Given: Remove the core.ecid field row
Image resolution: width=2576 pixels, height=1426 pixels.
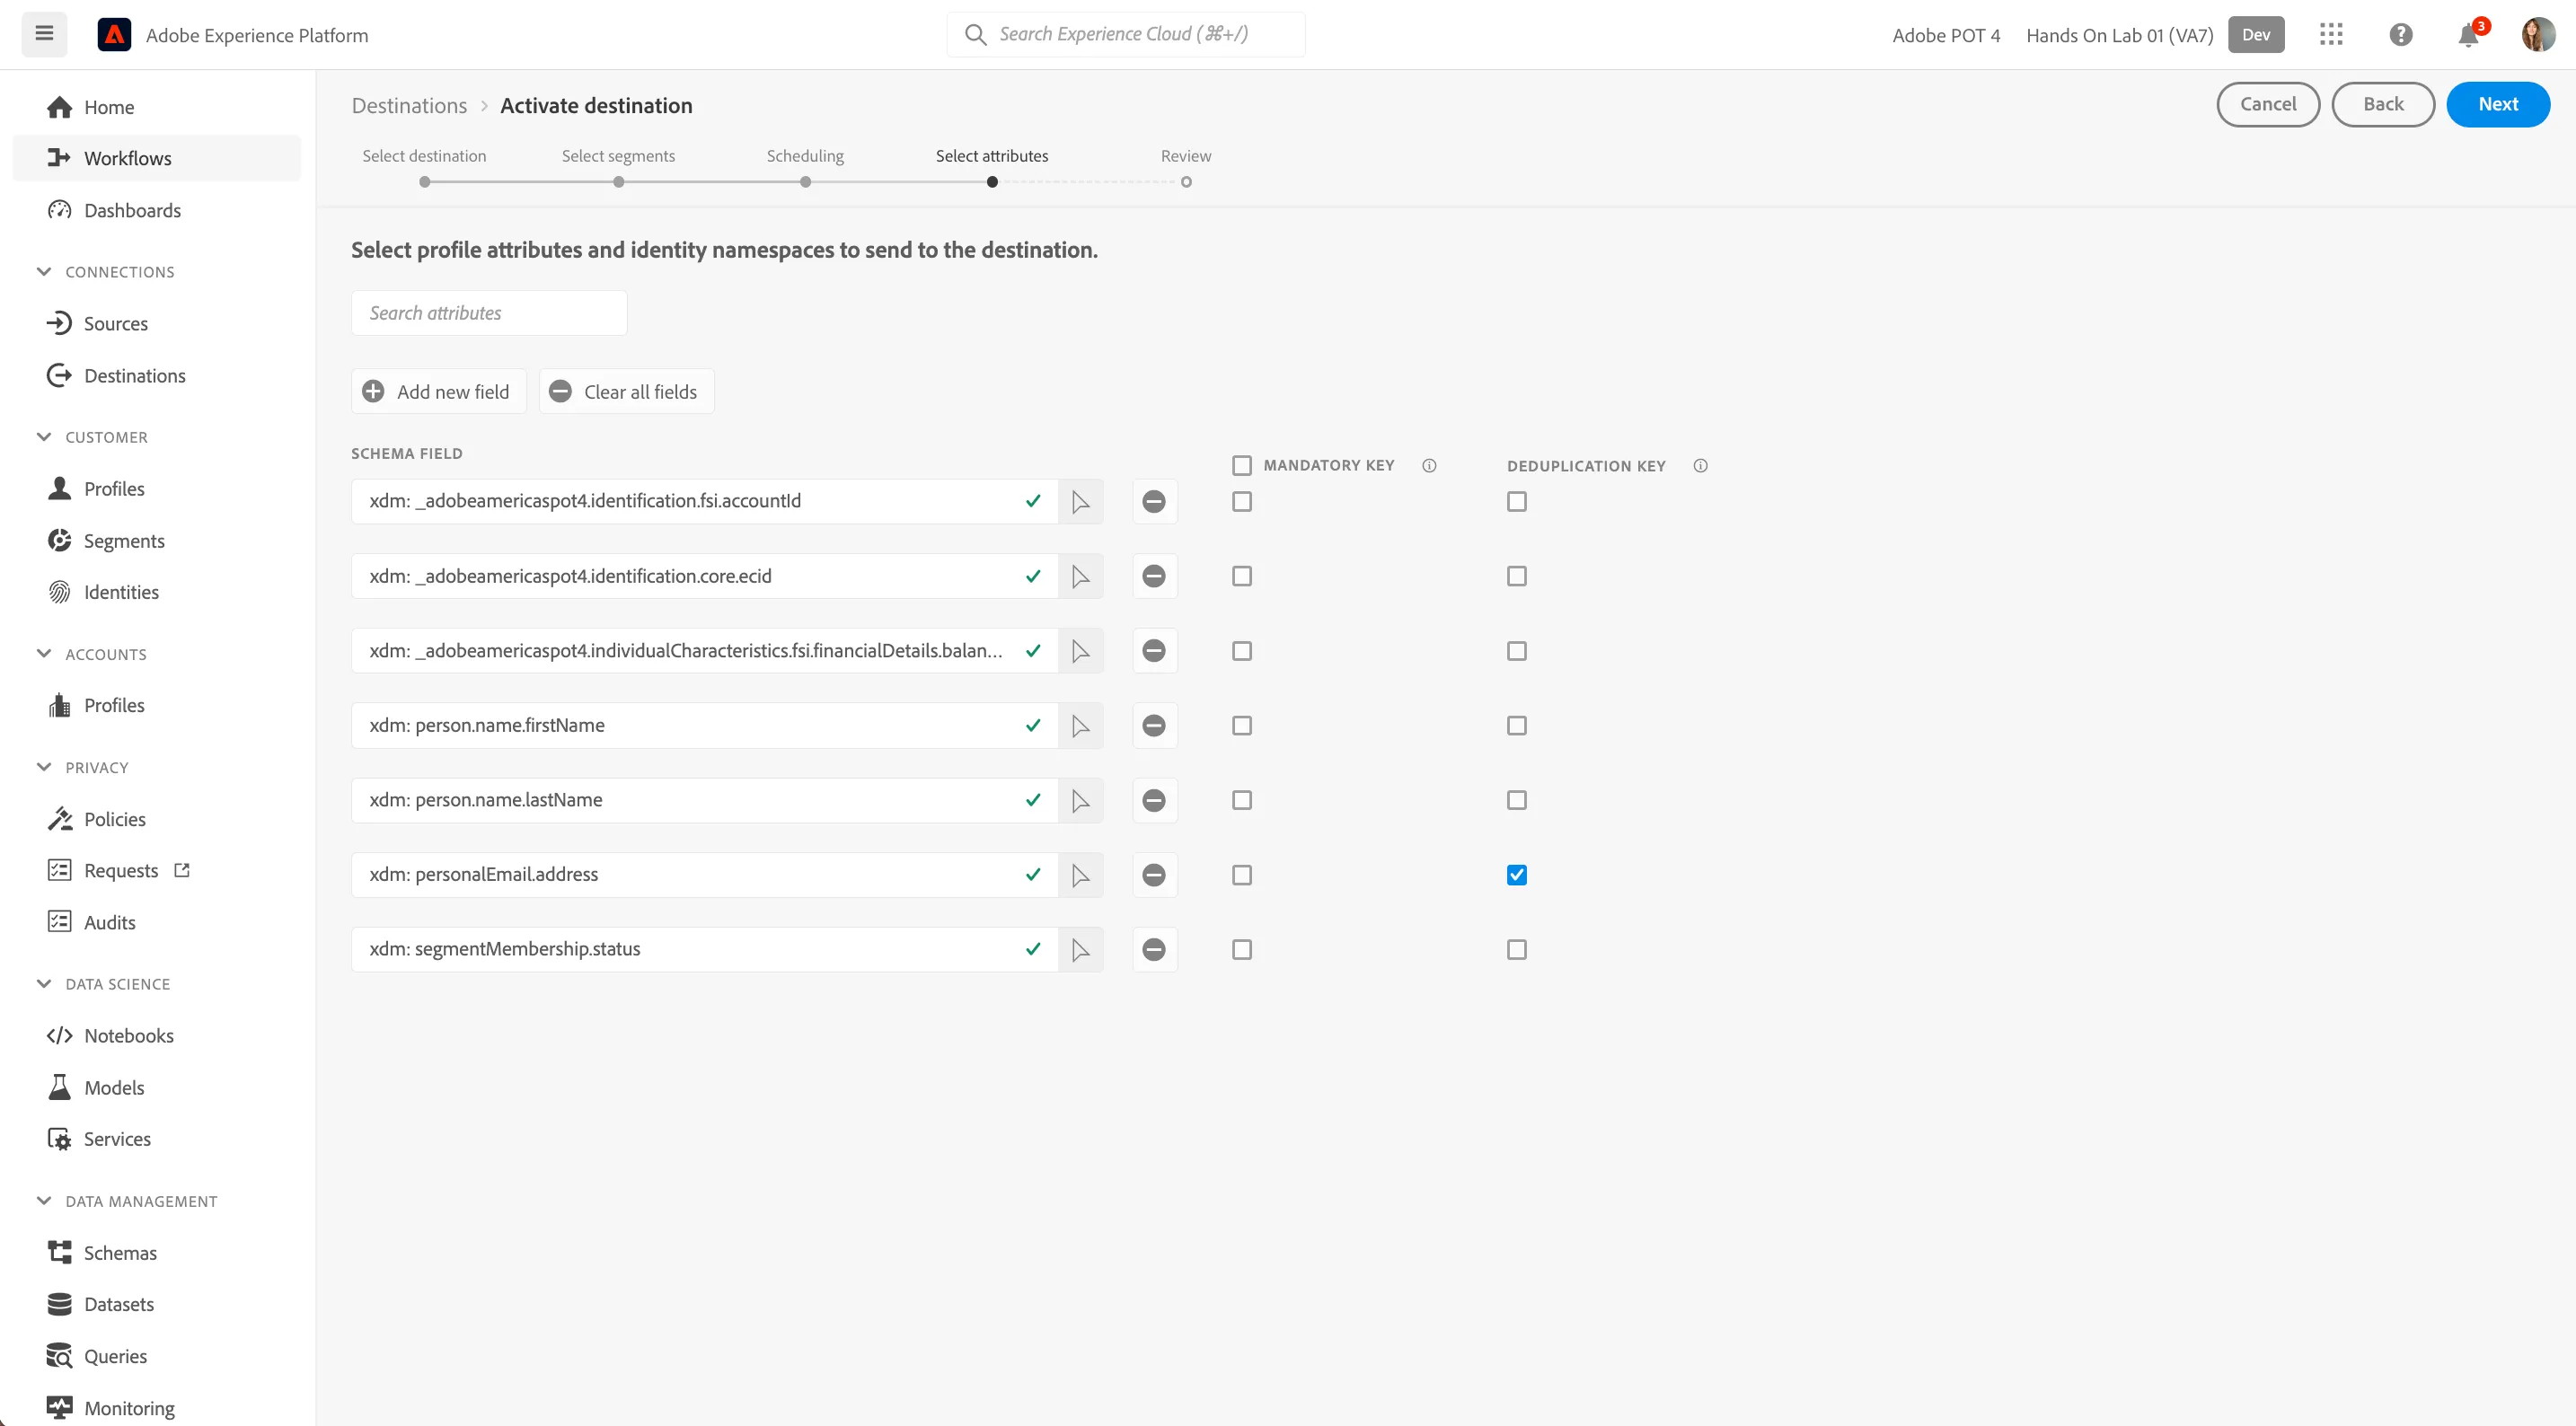Looking at the screenshot, I should [1154, 576].
